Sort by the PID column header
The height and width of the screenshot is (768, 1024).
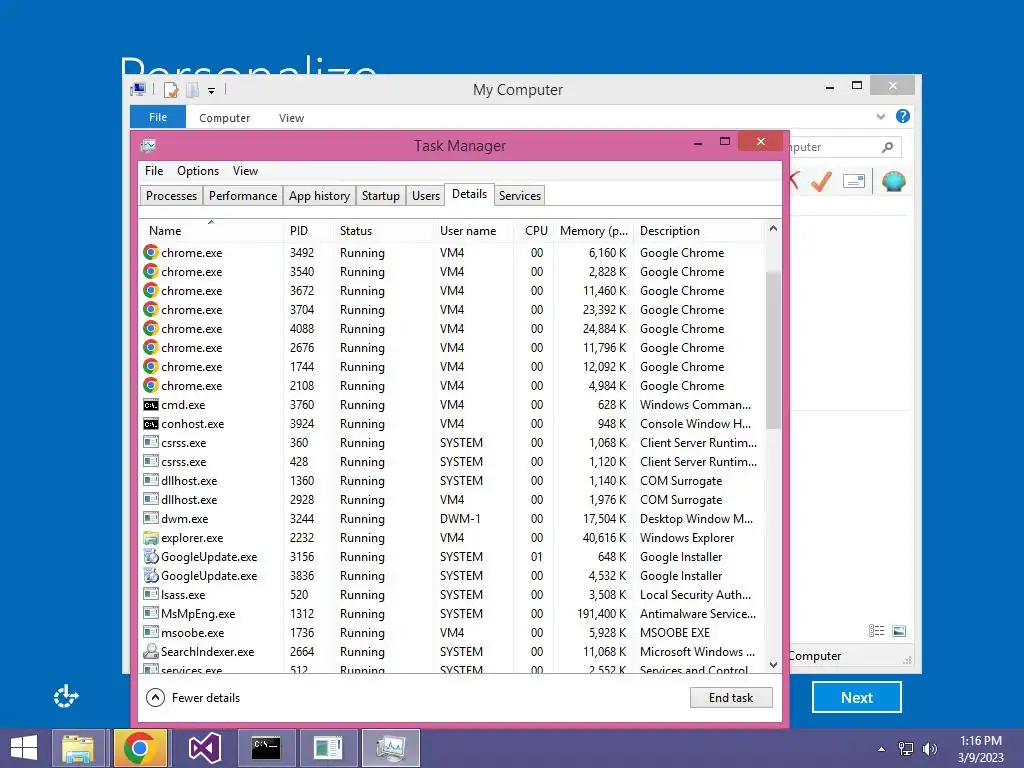pyautogui.click(x=308, y=231)
